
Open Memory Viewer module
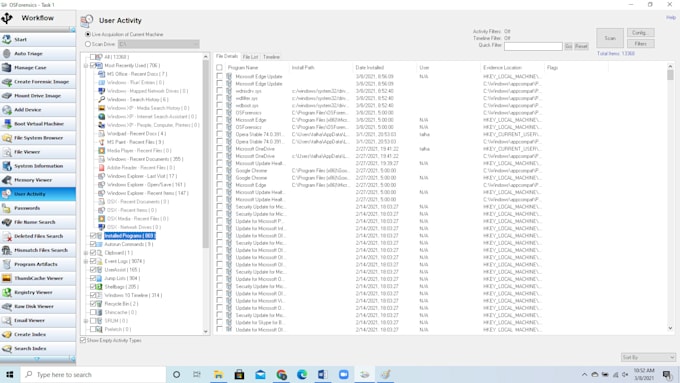tap(38, 180)
